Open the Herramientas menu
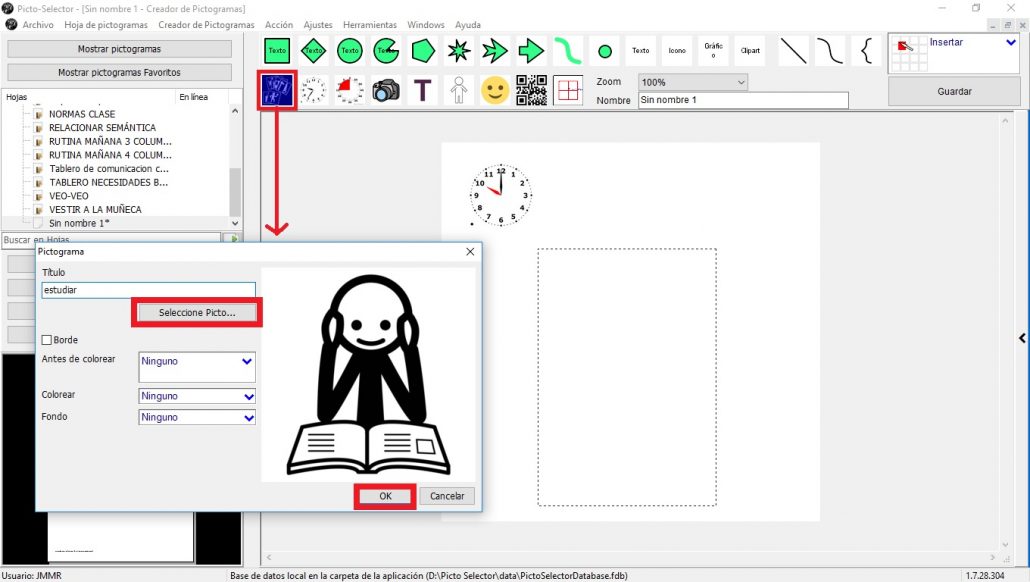This screenshot has width=1030, height=582. click(369, 24)
